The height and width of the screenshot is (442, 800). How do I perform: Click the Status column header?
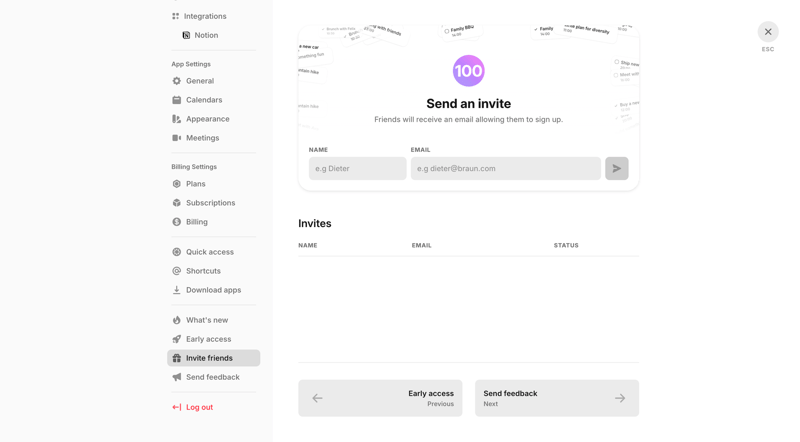(x=566, y=245)
